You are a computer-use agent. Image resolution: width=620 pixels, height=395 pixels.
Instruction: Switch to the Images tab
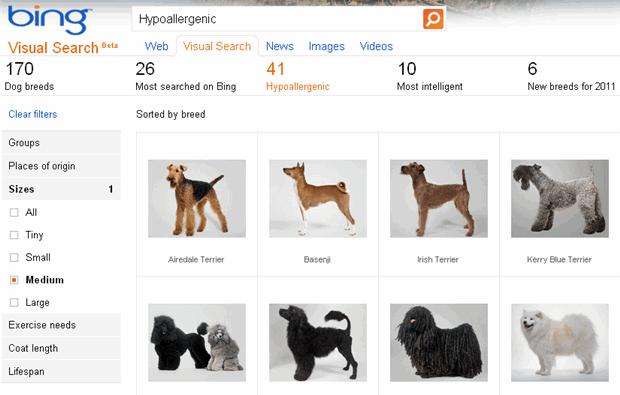pos(327,46)
